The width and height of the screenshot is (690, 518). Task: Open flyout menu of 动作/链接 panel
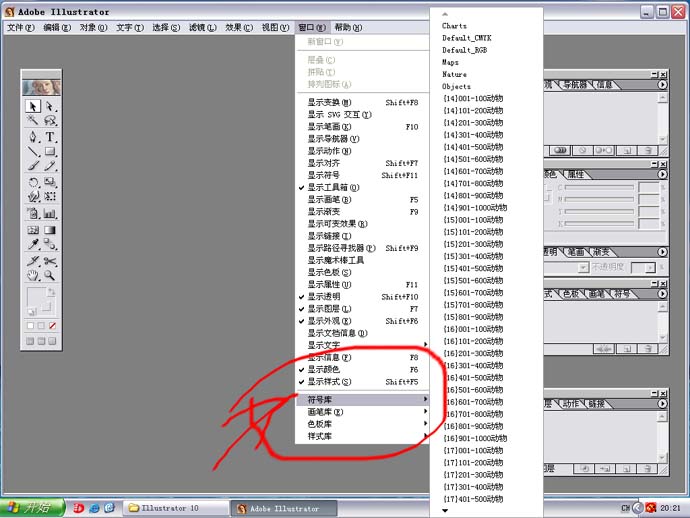pos(662,404)
